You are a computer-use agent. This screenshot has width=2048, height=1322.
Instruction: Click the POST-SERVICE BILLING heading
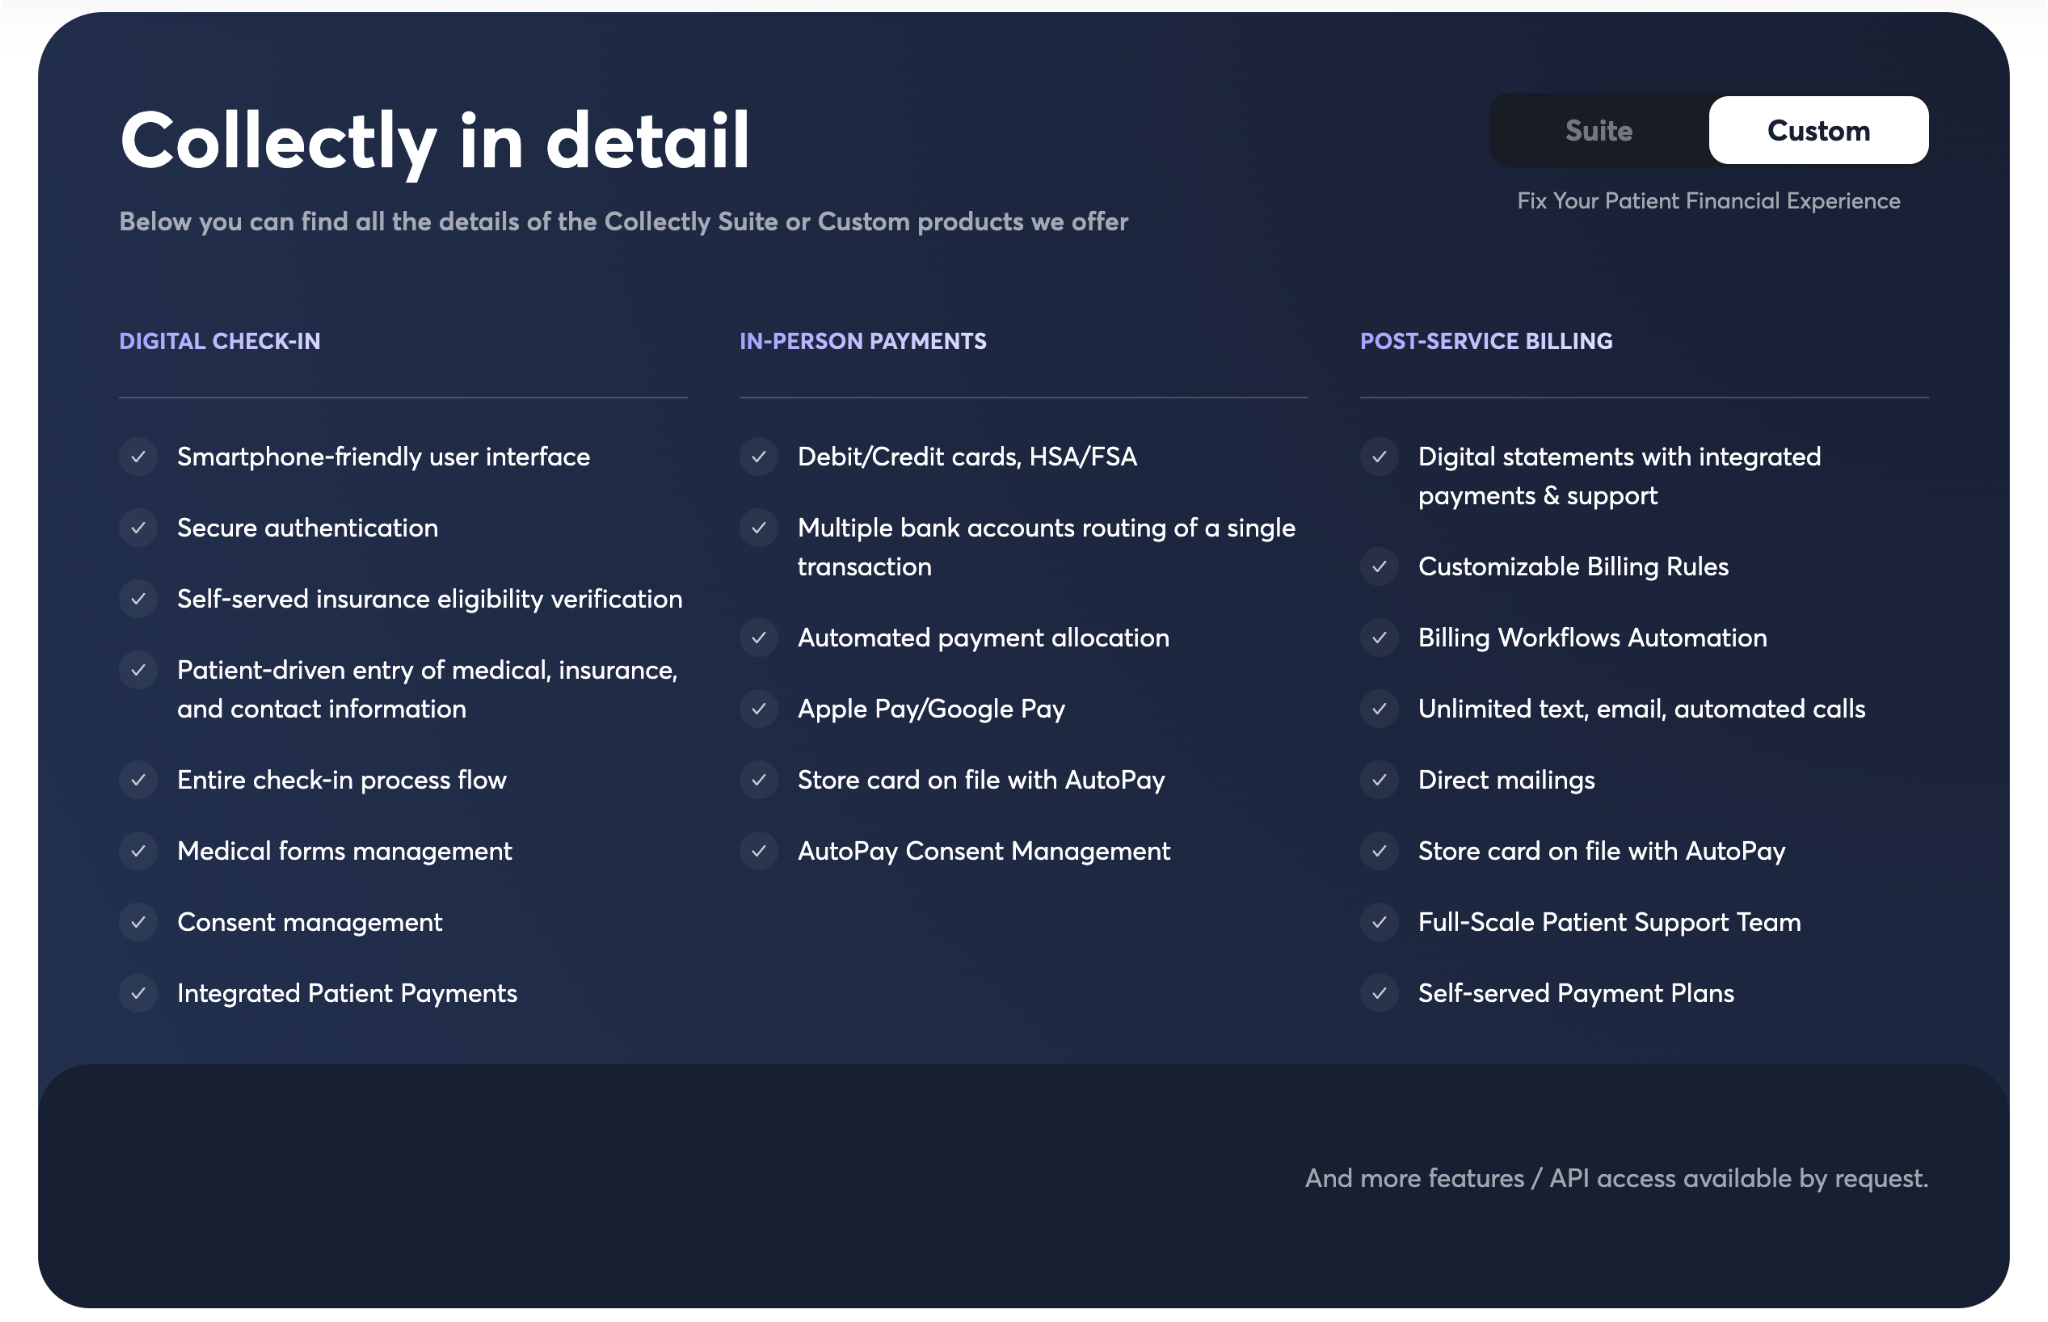(1485, 341)
